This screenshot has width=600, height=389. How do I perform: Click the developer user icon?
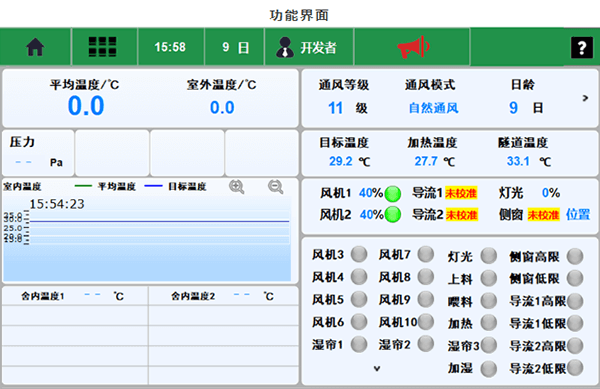coord(285,47)
